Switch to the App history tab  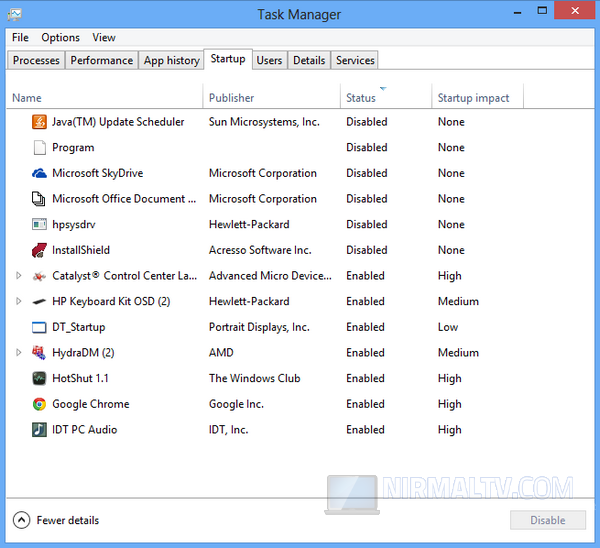[x=171, y=60]
